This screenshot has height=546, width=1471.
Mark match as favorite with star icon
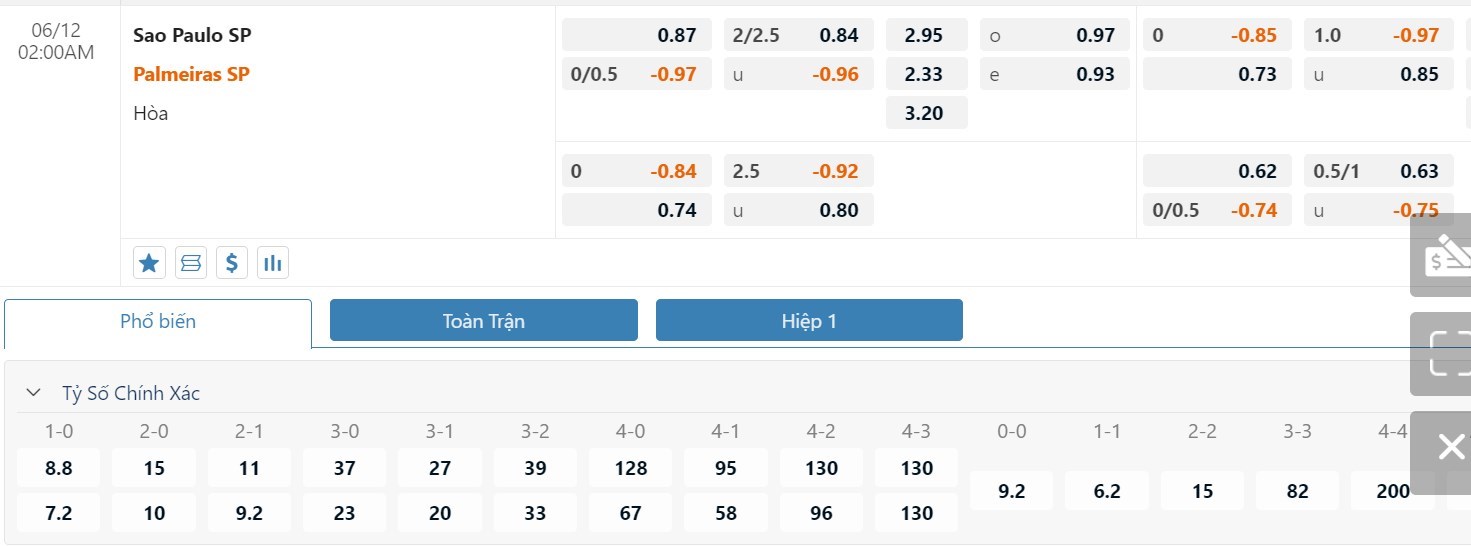(x=149, y=263)
